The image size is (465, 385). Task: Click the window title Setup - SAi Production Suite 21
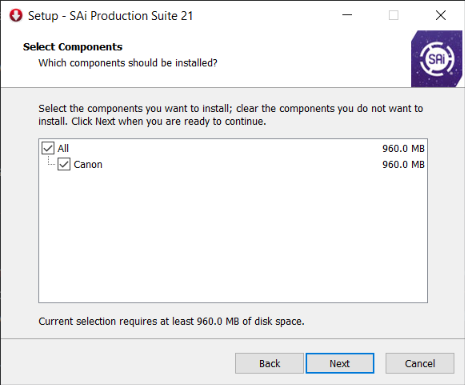click(x=110, y=16)
